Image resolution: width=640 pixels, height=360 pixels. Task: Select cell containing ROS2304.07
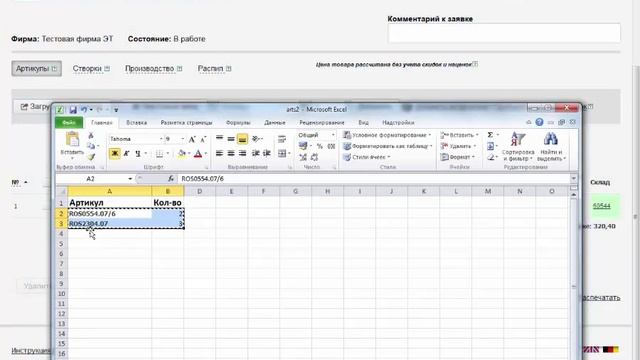pyautogui.click(x=109, y=224)
